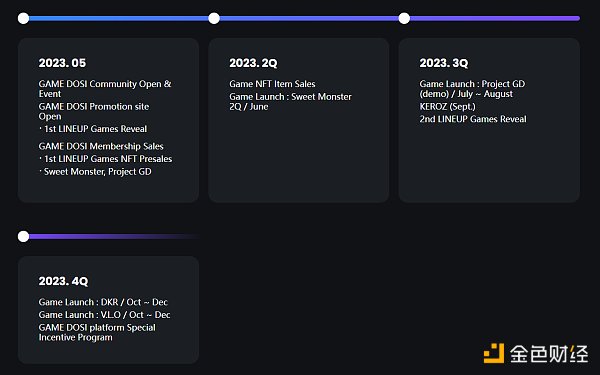Click 2nd LINEUP Games Reveal text

click(473, 119)
